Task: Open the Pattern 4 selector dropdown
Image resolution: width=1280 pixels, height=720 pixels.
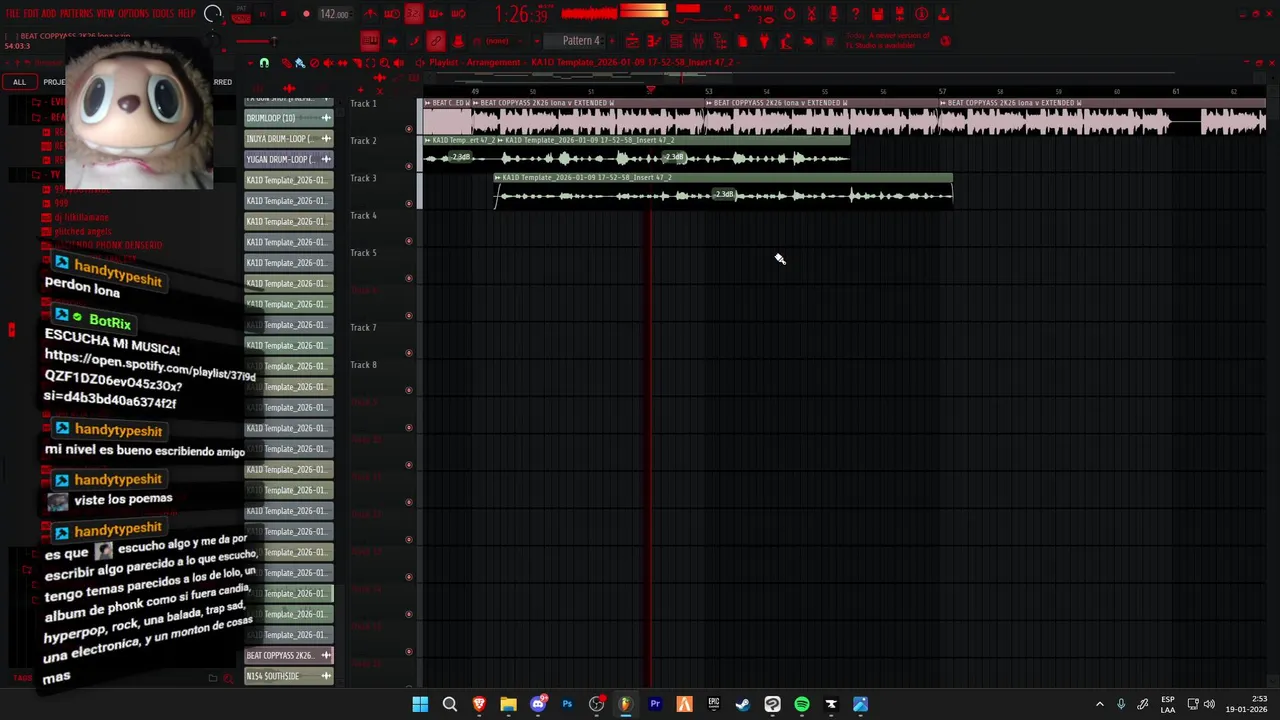Action: pos(575,41)
